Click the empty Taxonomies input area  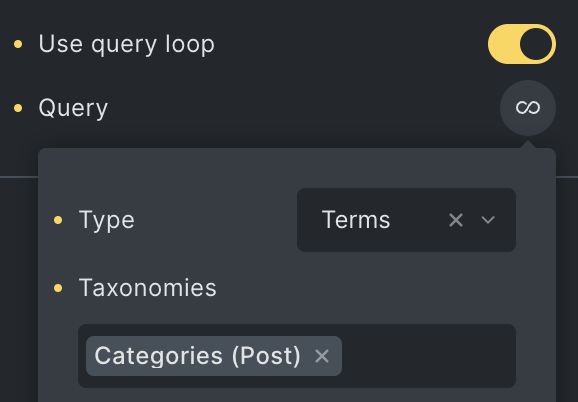[428, 356]
